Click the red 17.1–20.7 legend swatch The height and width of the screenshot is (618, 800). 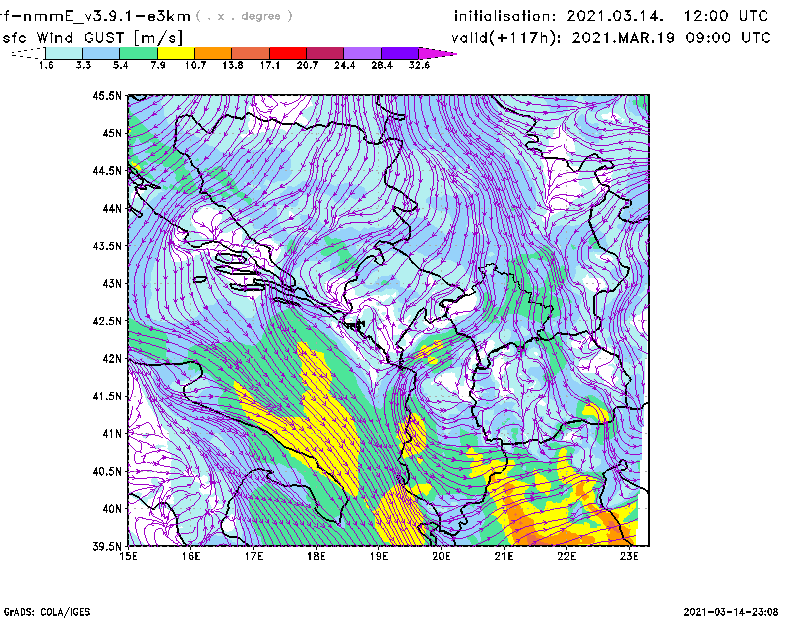click(x=288, y=53)
